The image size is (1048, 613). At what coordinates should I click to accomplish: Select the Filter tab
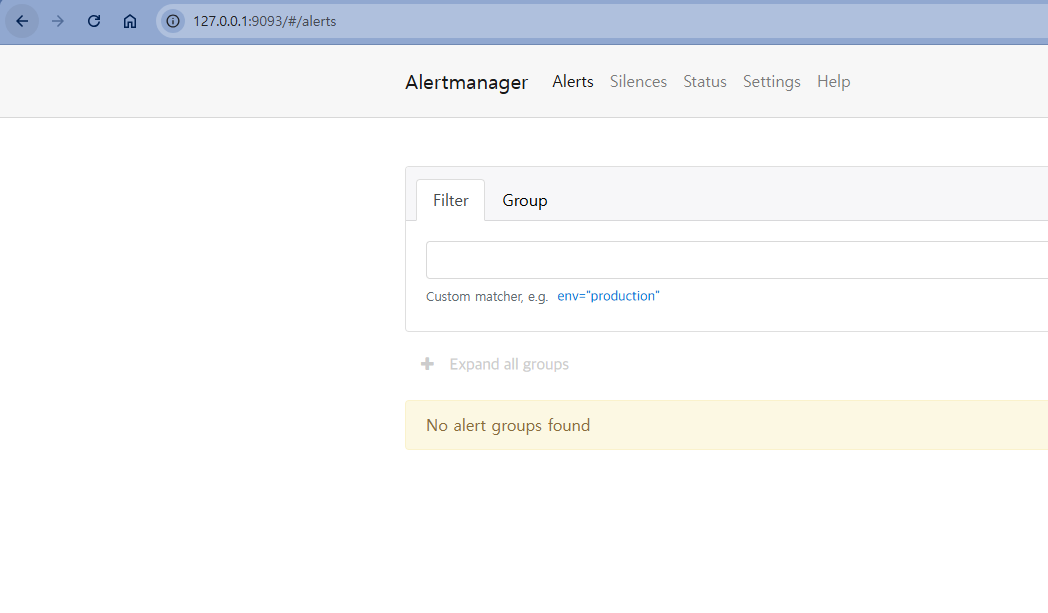click(x=450, y=200)
